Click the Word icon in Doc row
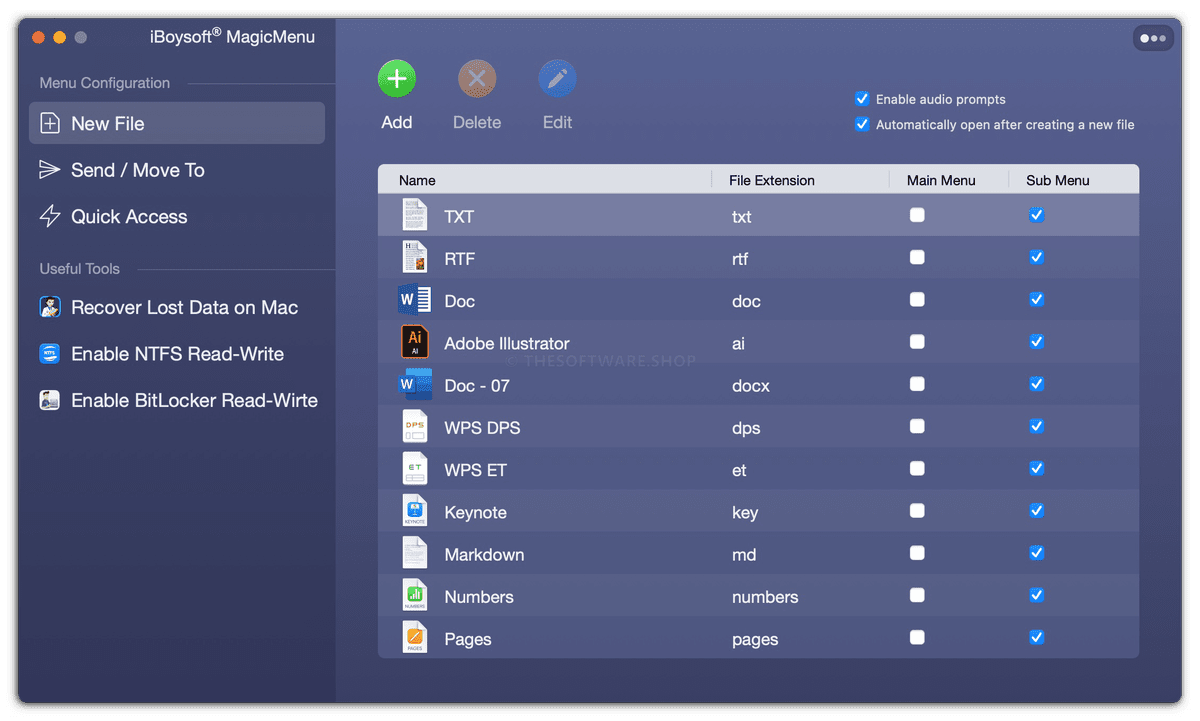 coord(414,300)
